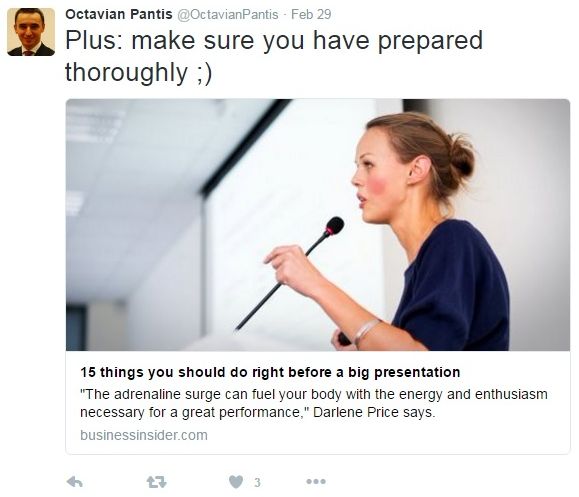579x497 pixels.
Task: Click the silver bracelet in the photo
Action: (x=366, y=331)
